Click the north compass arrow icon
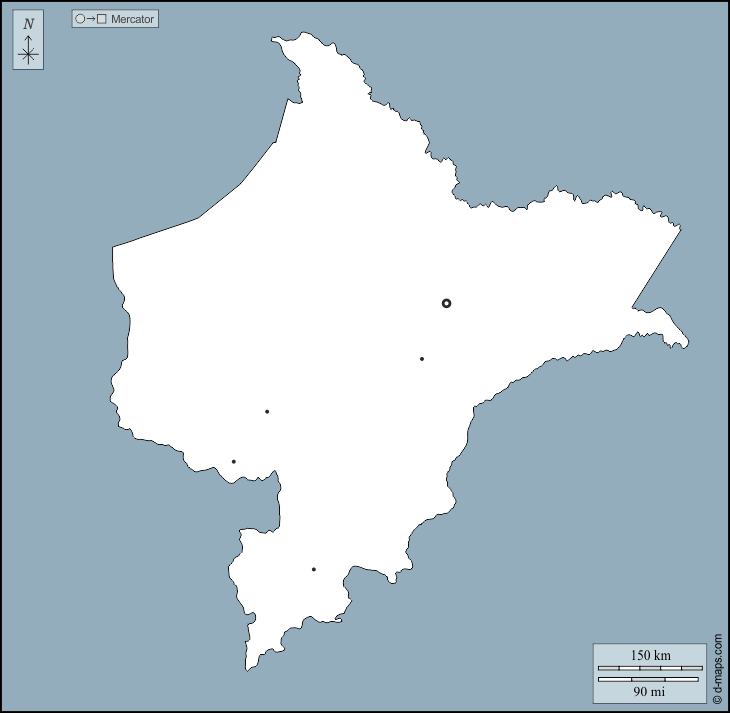The image size is (730, 713). 28,43
